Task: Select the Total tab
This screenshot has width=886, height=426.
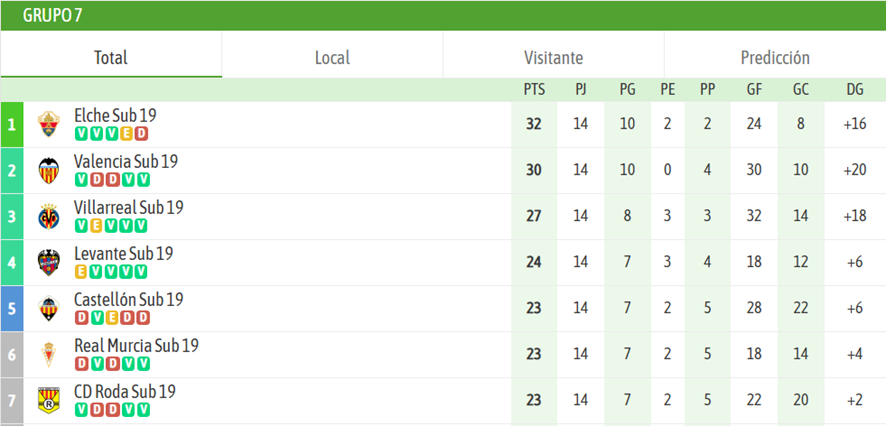Action: pyautogui.click(x=111, y=57)
